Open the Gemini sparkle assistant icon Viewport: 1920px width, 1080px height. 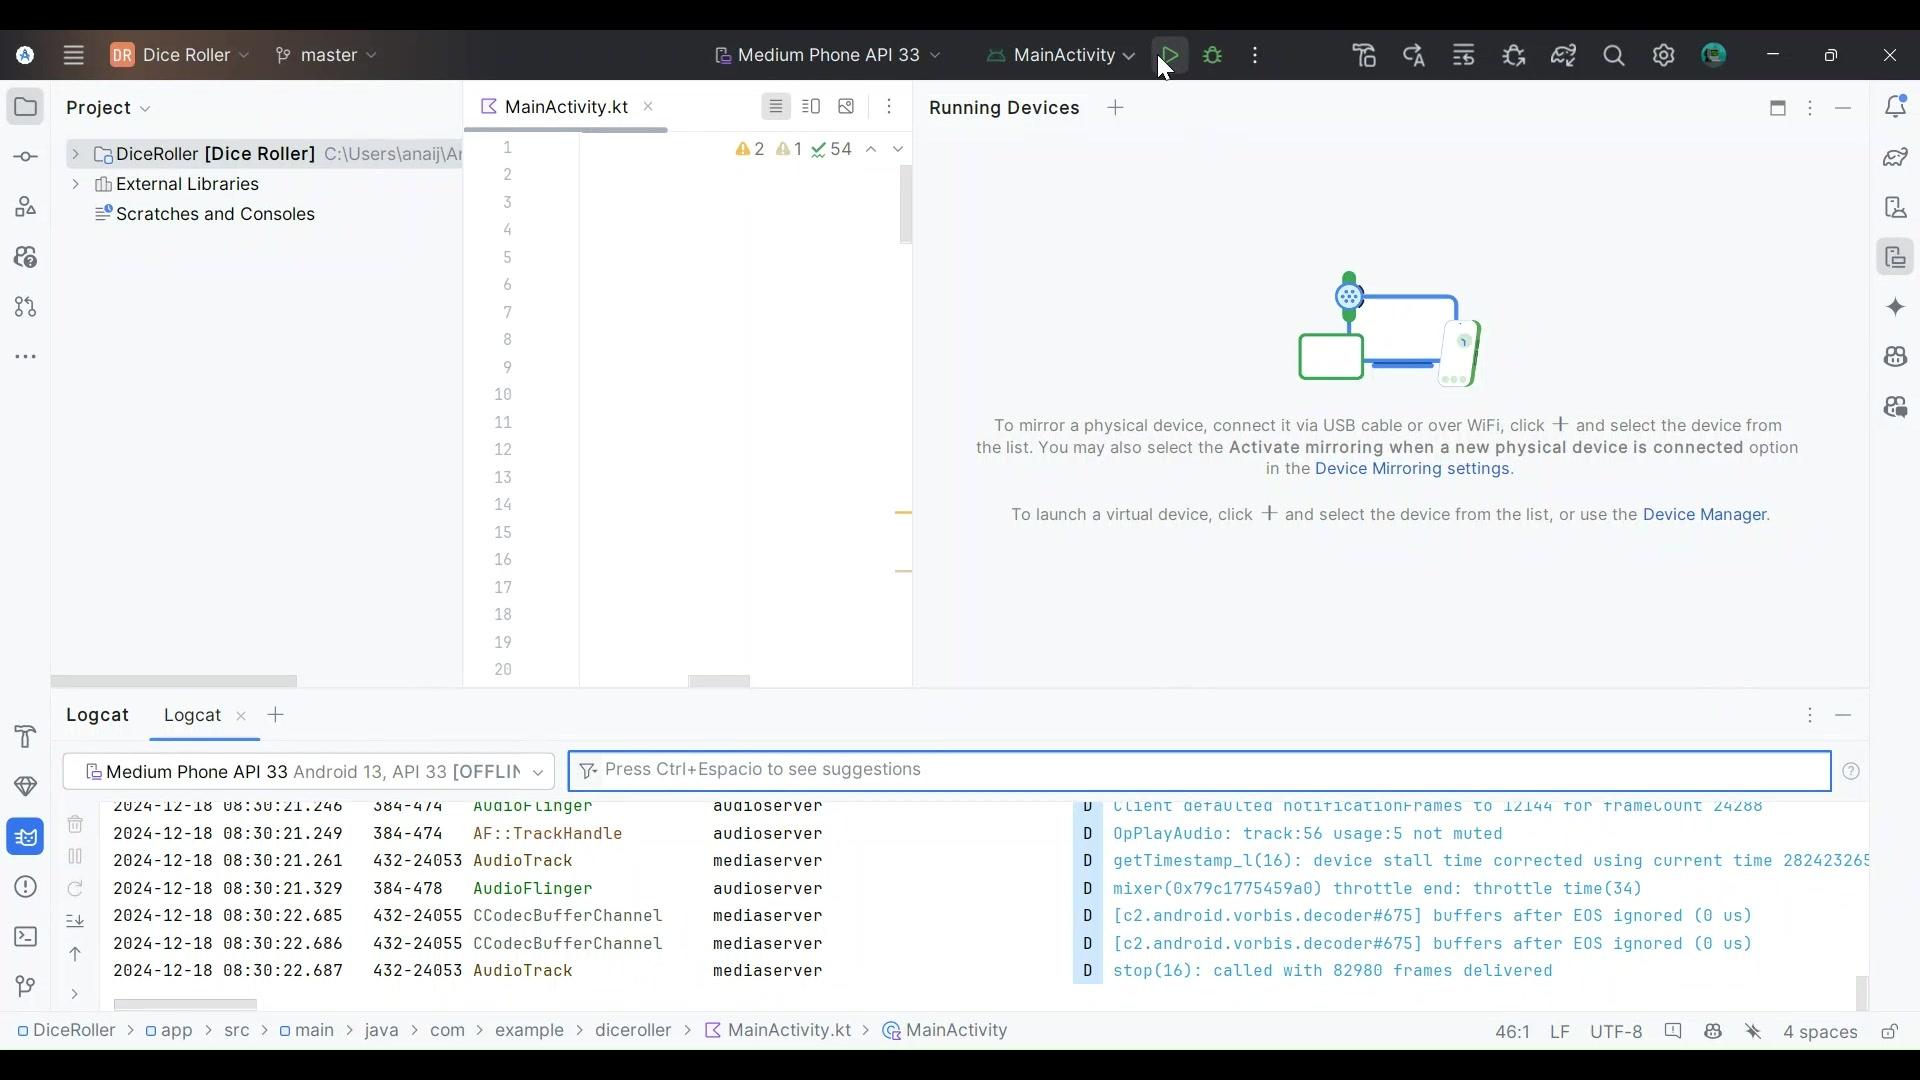(1895, 307)
